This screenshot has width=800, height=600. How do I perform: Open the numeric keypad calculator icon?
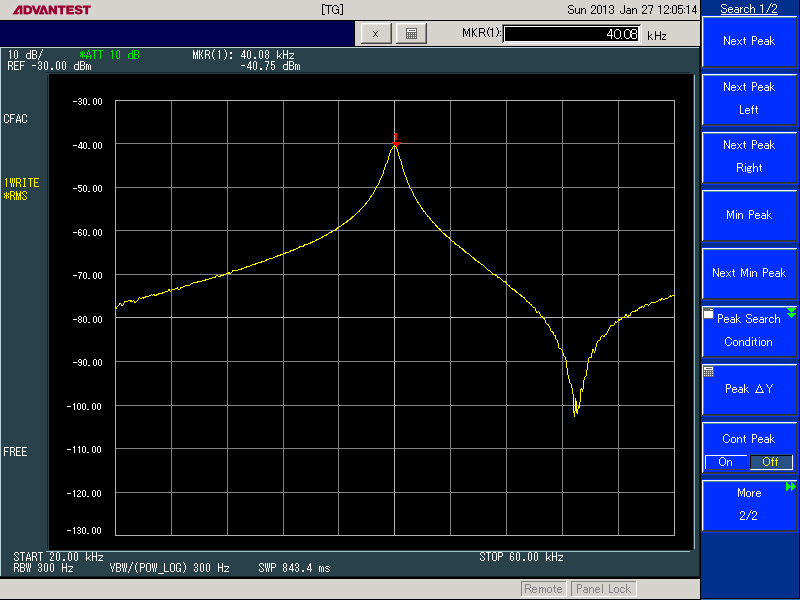pos(410,34)
